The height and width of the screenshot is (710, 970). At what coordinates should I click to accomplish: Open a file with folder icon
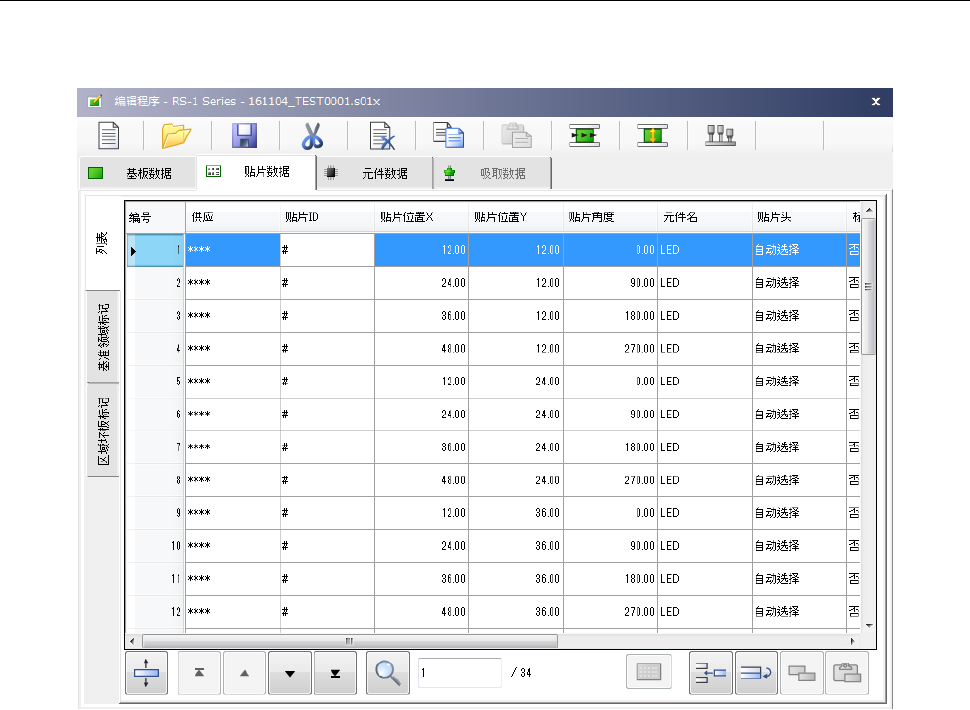point(176,136)
